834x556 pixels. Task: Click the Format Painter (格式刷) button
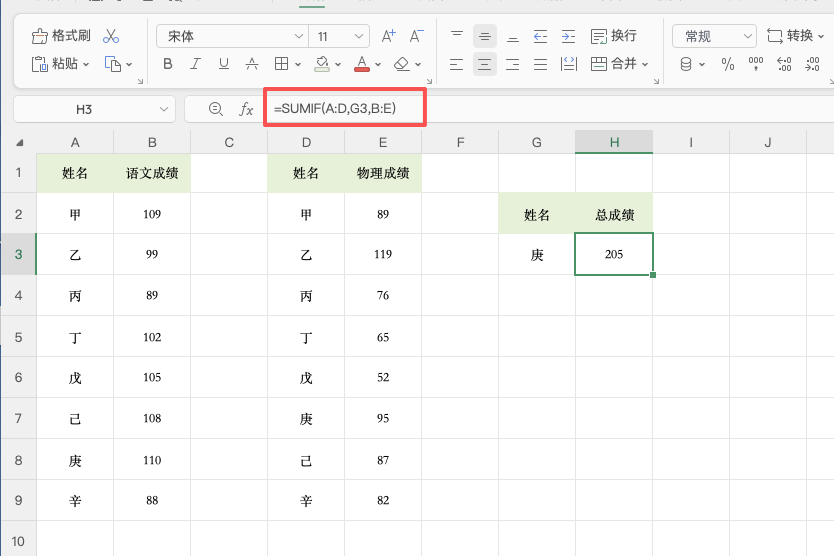click(x=61, y=36)
